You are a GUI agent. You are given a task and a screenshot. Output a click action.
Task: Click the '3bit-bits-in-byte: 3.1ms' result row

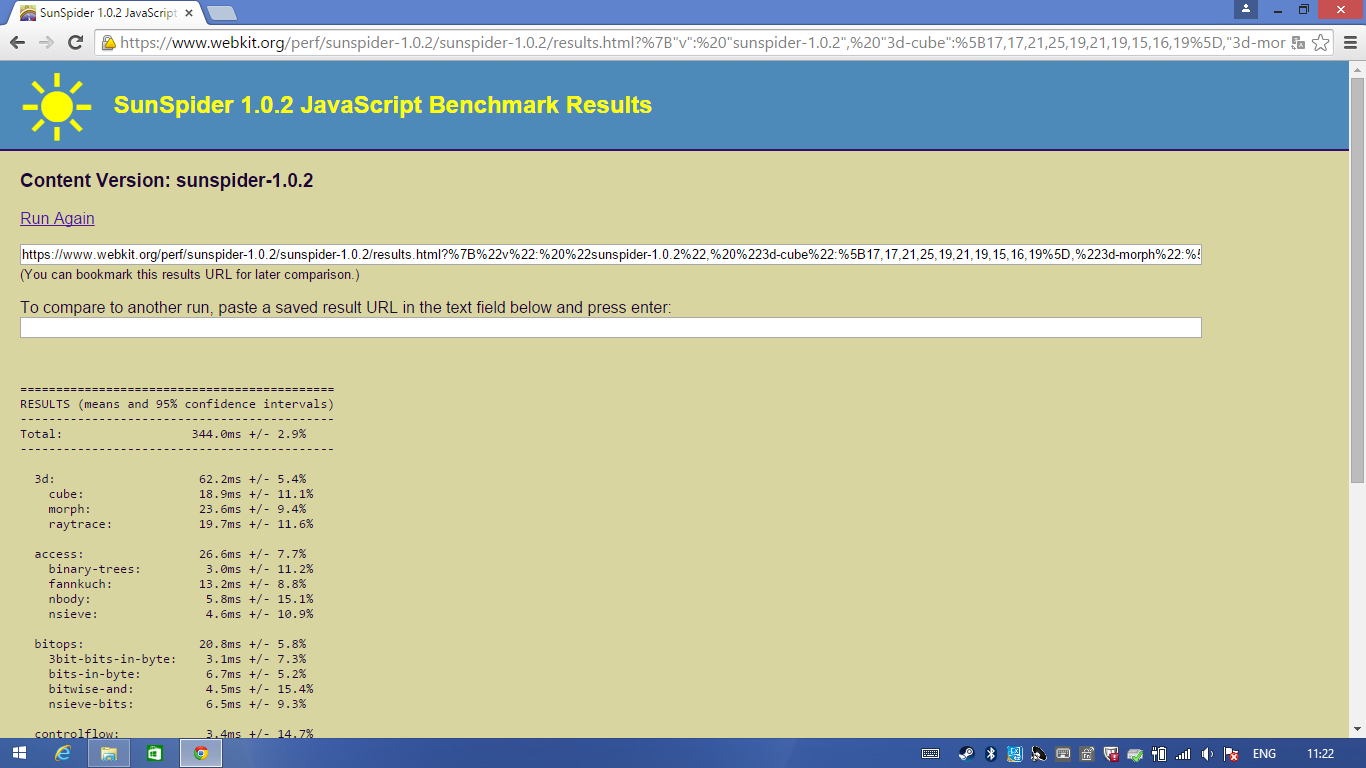[x=177, y=659]
